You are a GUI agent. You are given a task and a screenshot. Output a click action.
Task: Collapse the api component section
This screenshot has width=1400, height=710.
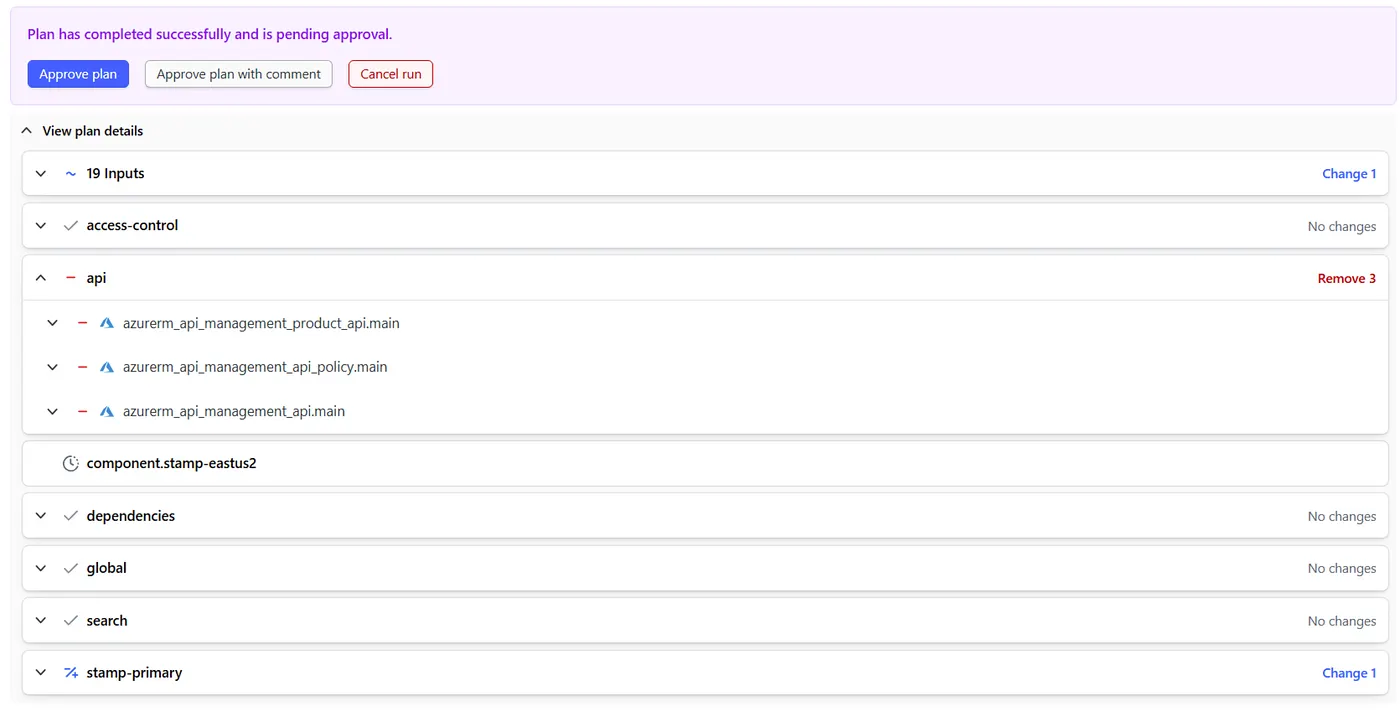41,278
